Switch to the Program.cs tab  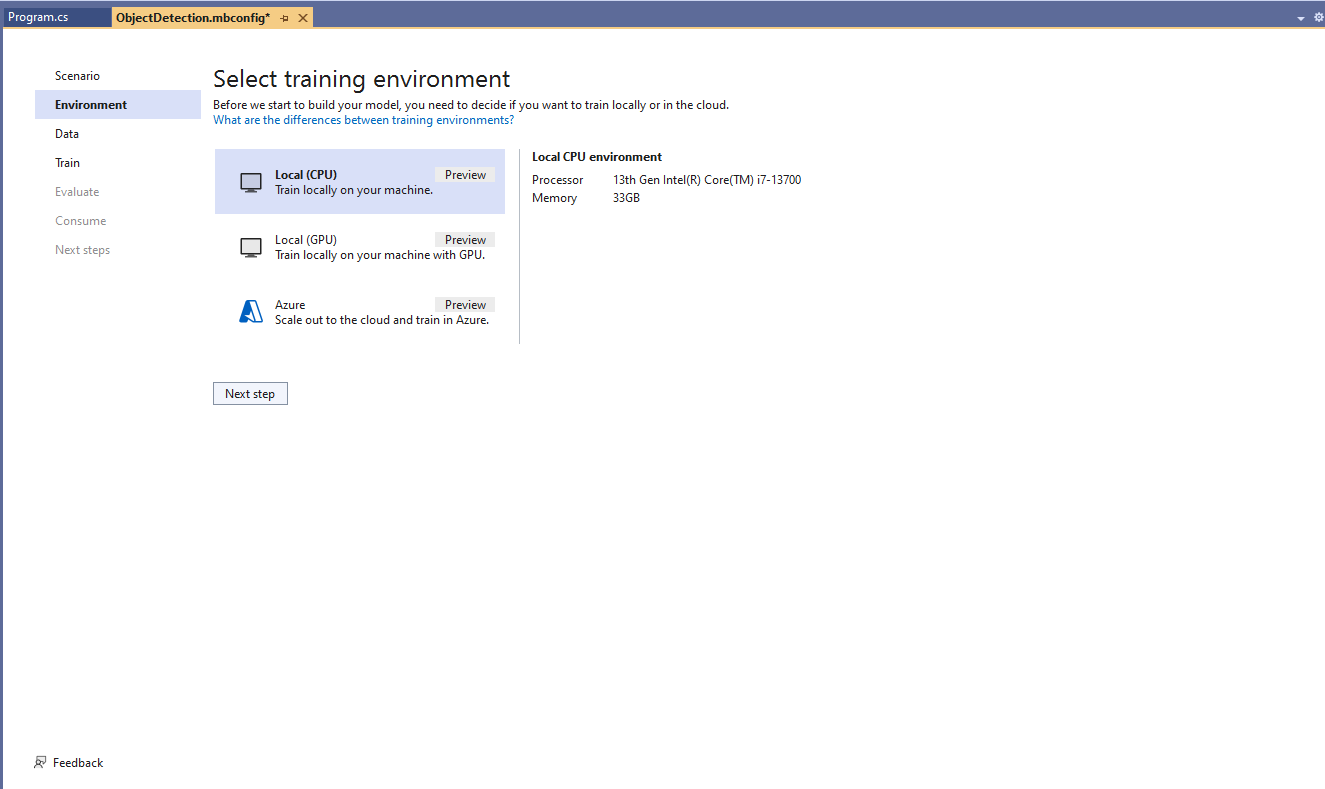[x=38, y=18]
